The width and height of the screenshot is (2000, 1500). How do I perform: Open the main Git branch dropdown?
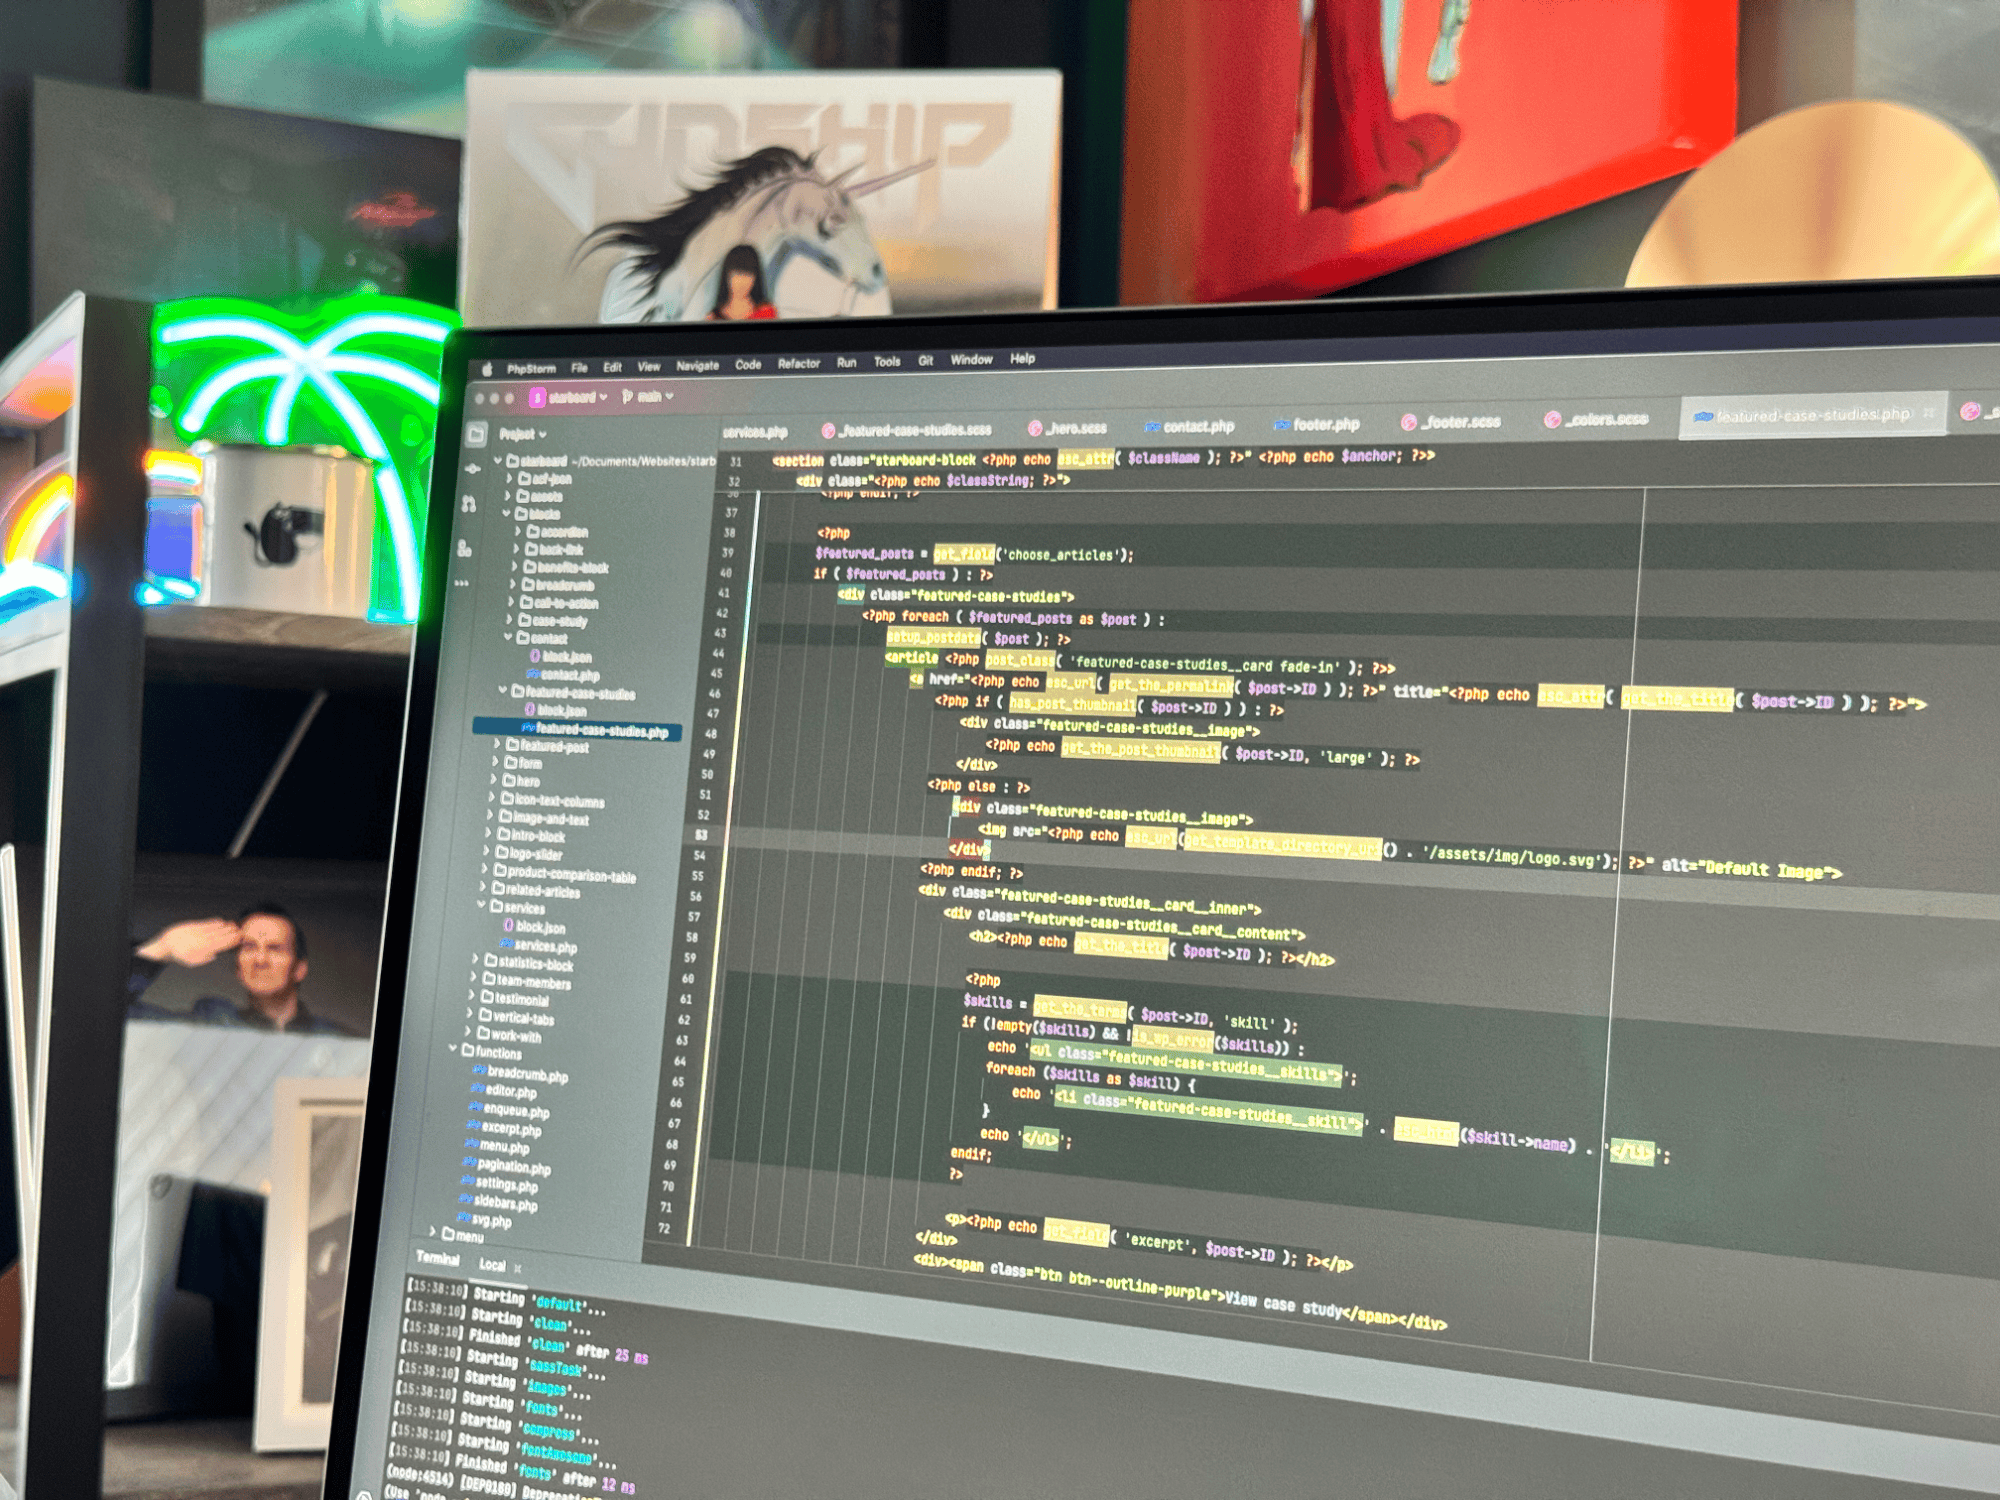pos(648,397)
